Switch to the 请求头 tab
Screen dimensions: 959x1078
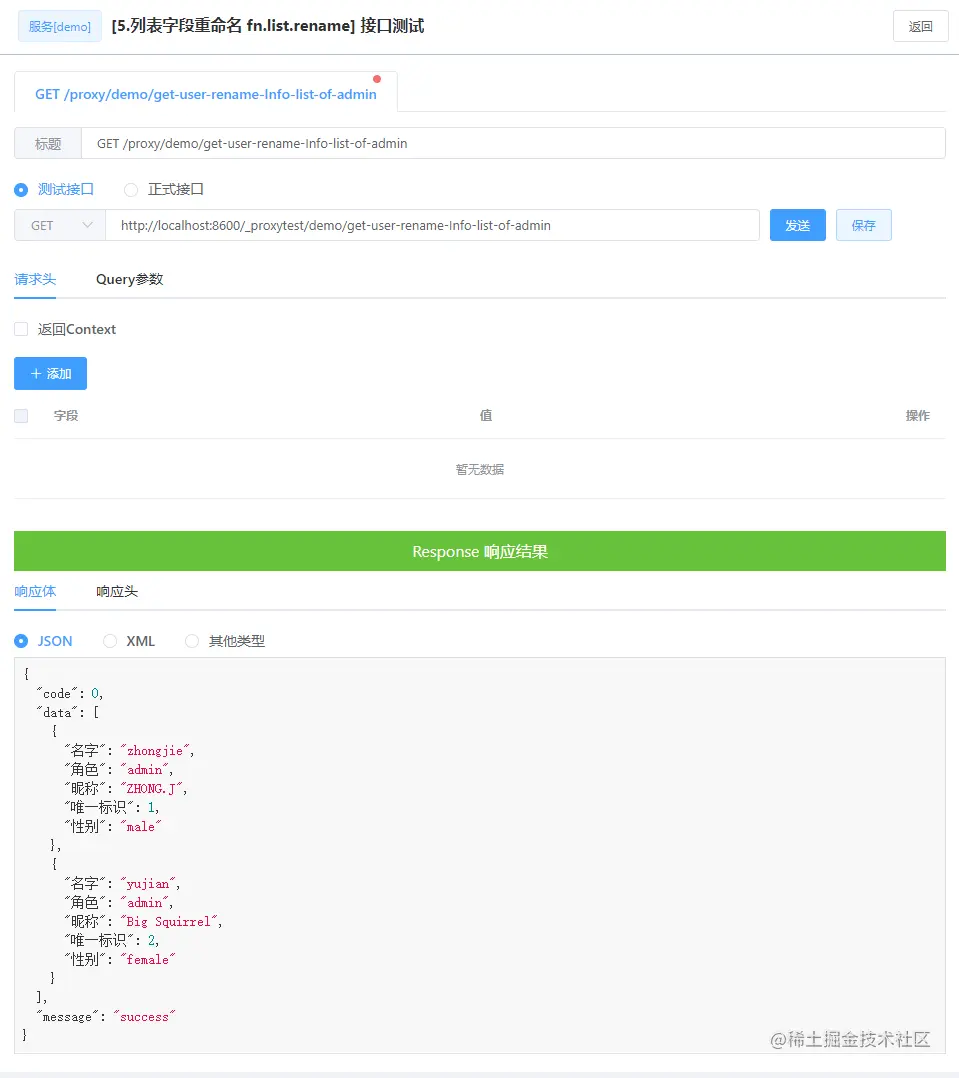[x=35, y=279]
